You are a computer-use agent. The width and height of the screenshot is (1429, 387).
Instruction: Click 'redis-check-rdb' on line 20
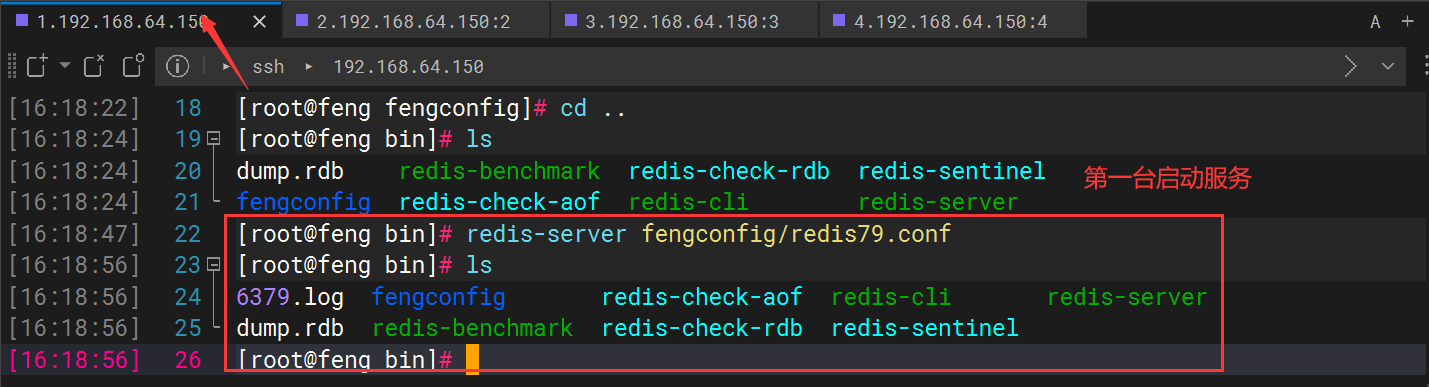click(729, 171)
